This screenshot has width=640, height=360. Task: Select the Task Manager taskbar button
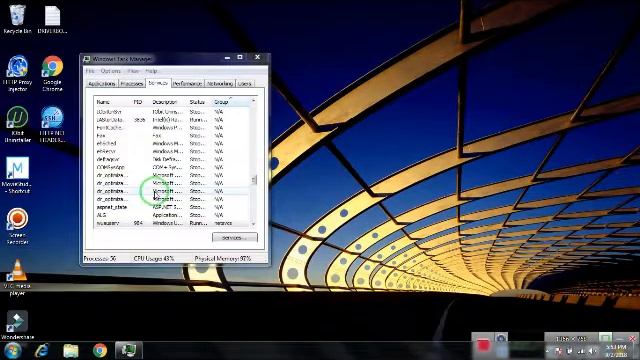pyautogui.click(x=129, y=351)
